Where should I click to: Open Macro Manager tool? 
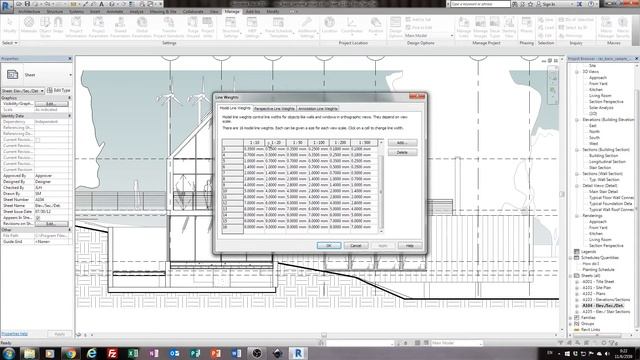(x=606, y=27)
